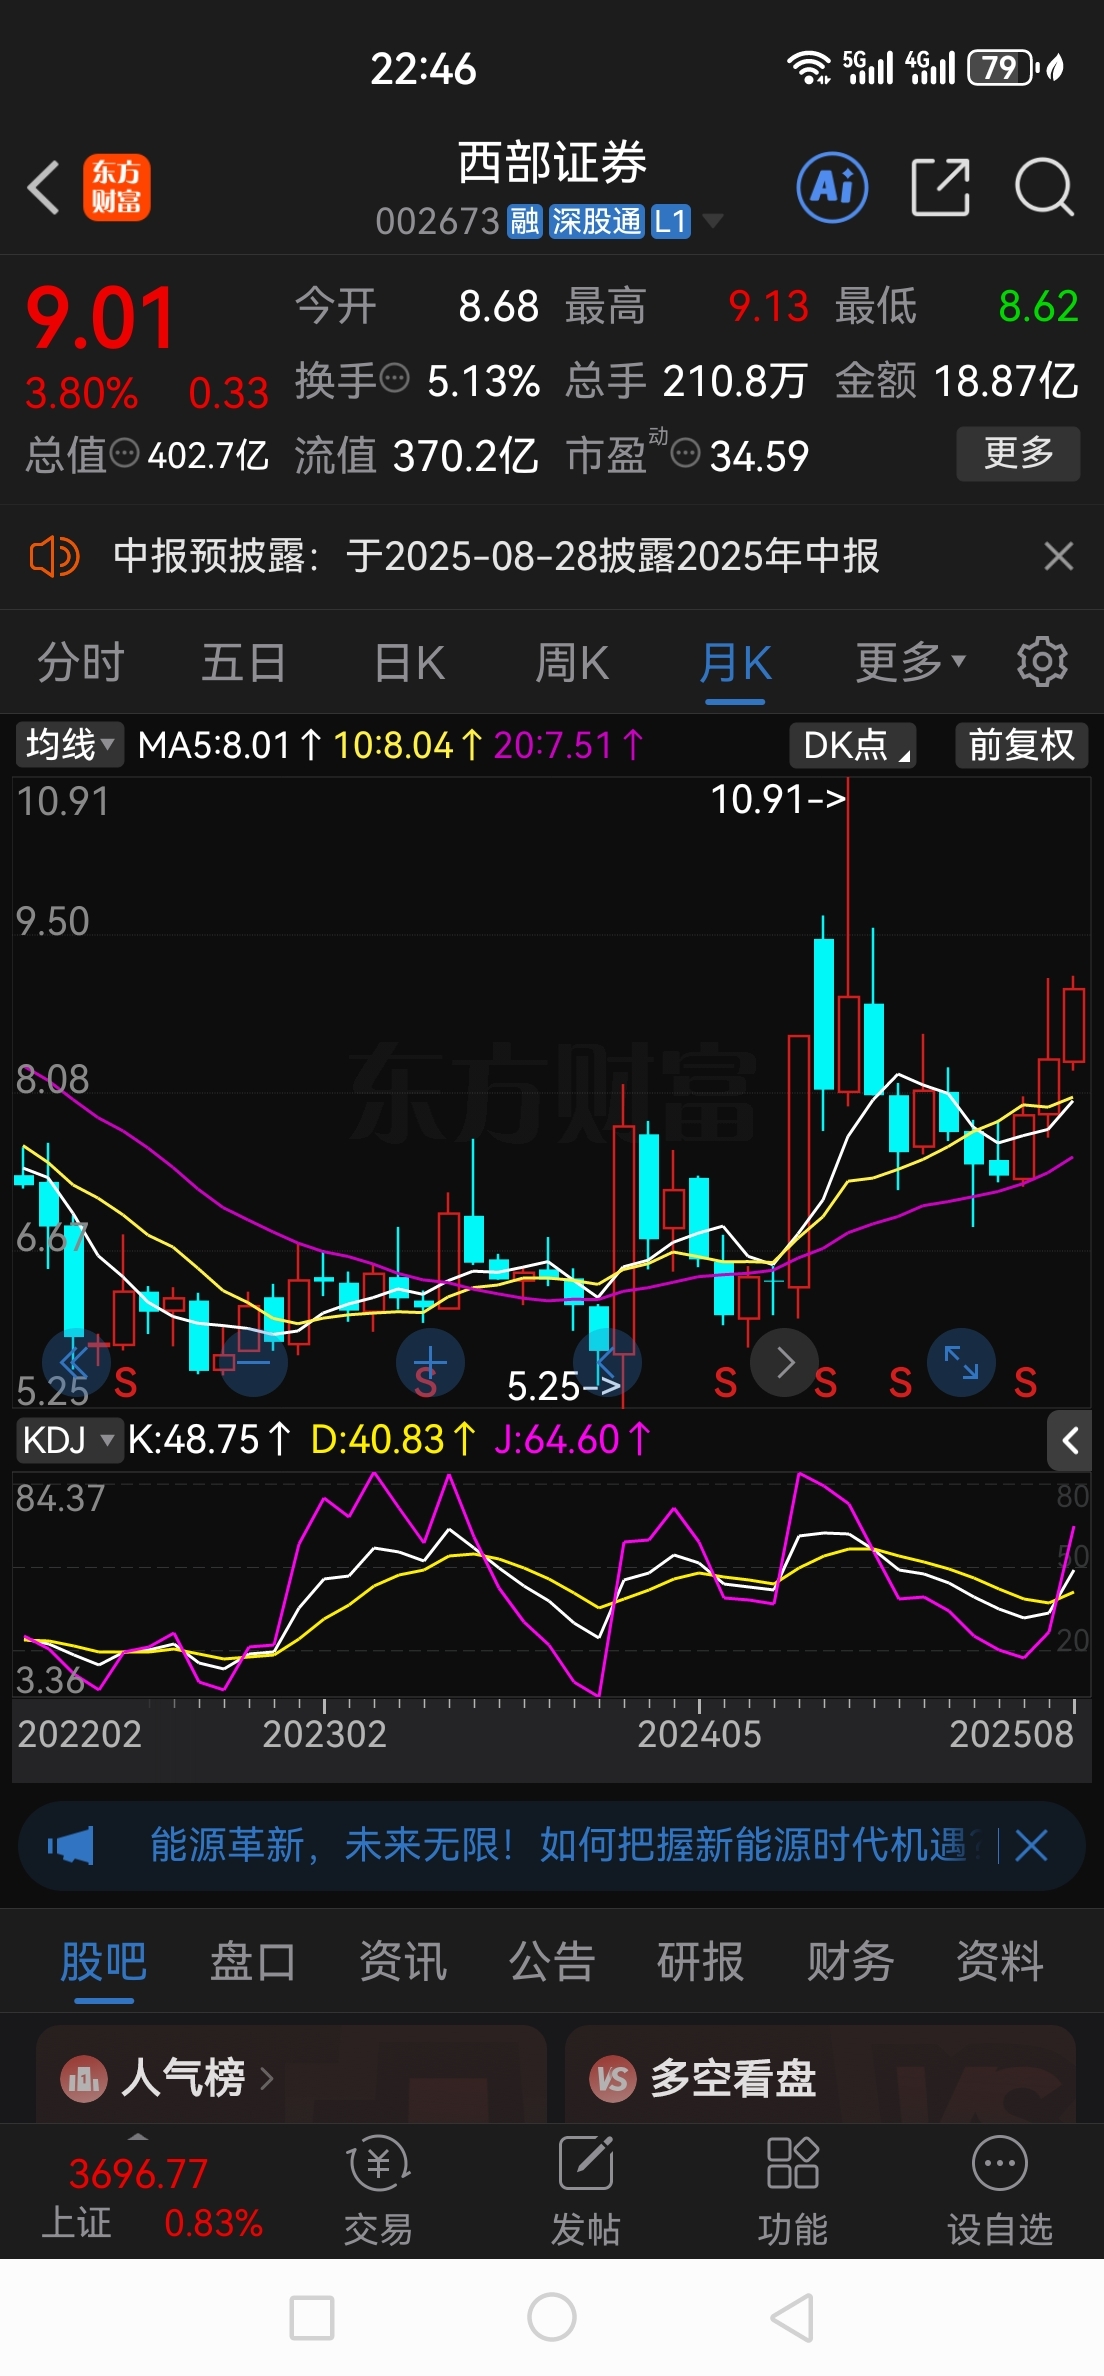Viewport: 1104px width, 2376px height.
Task: Tap 市盈 info circle icon
Action: pyautogui.click(x=685, y=453)
